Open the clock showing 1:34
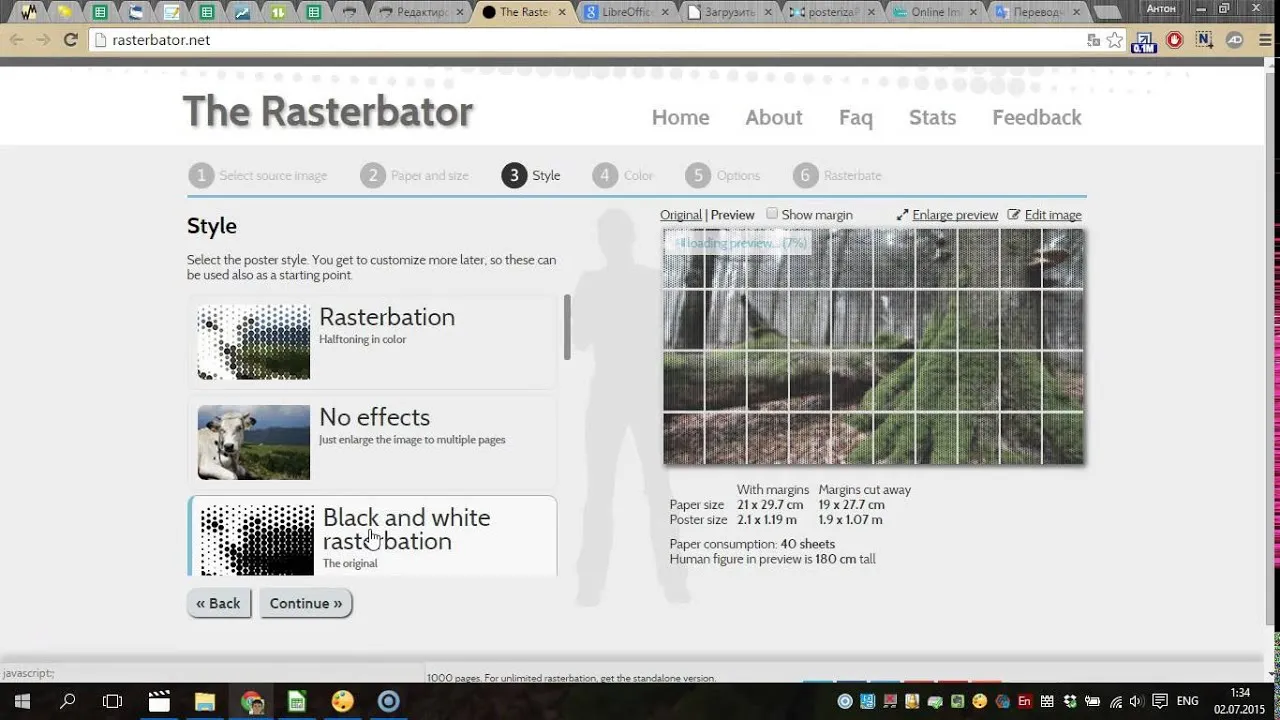Image resolution: width=1280 pixels, height=720 pixels. (1240, 700)
